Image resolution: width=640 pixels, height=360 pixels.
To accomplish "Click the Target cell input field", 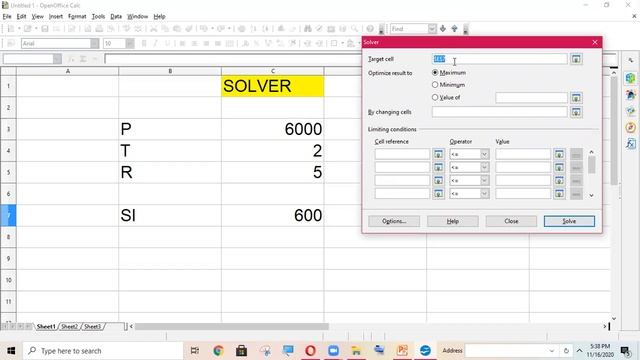I will (x=500, y=59).
